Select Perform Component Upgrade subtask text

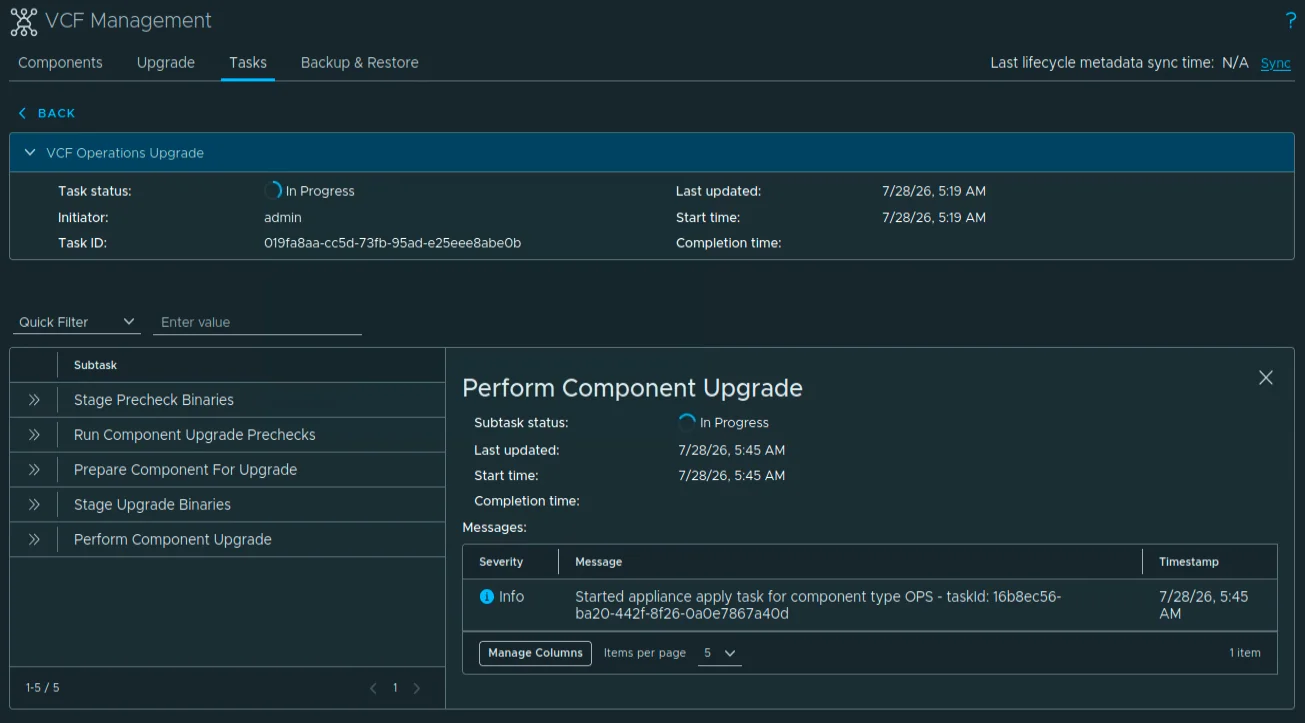pos(173,540)
